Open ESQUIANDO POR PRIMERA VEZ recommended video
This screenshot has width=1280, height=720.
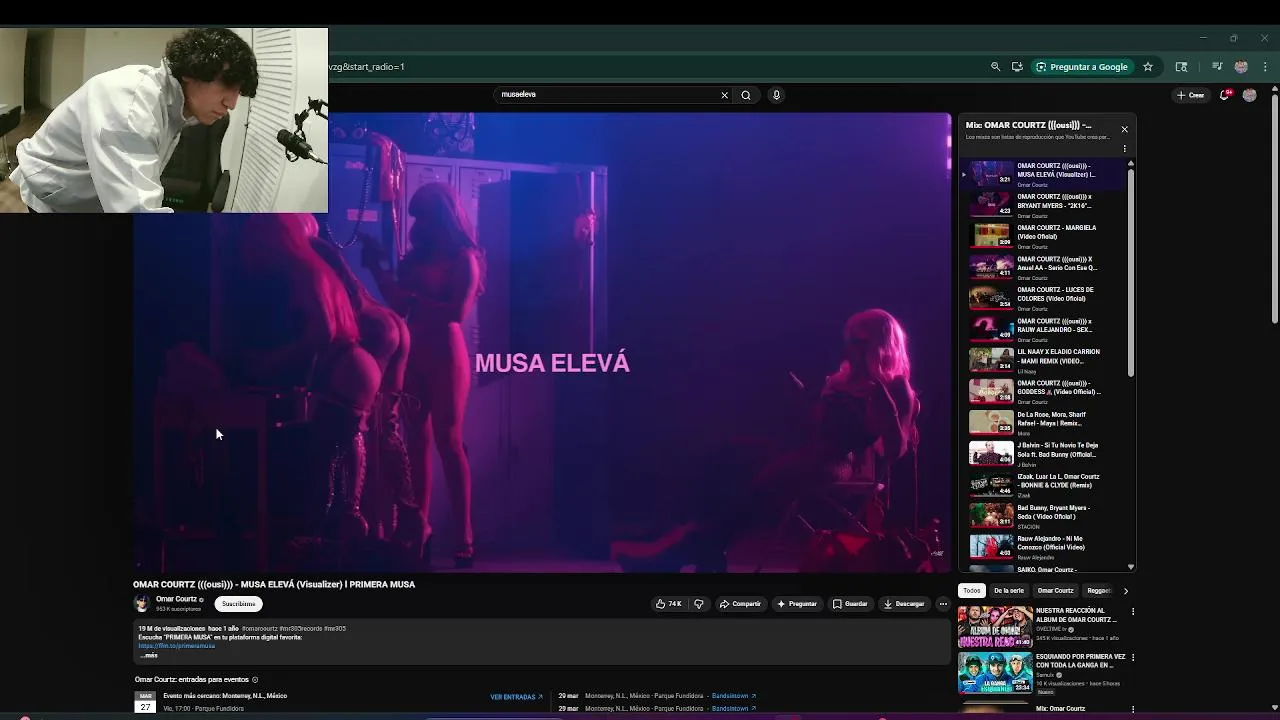(x=1041, y=673)
